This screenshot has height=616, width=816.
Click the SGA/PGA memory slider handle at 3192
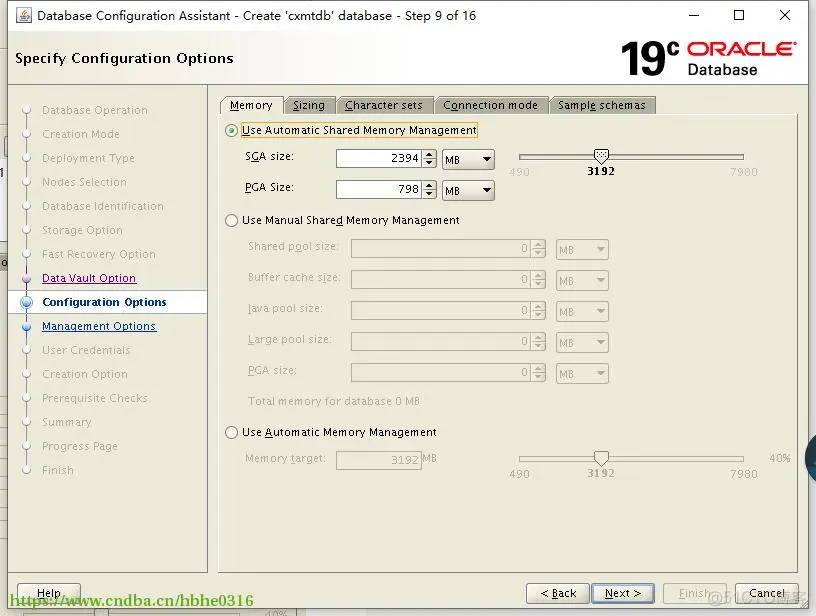(x=601, y=156)
